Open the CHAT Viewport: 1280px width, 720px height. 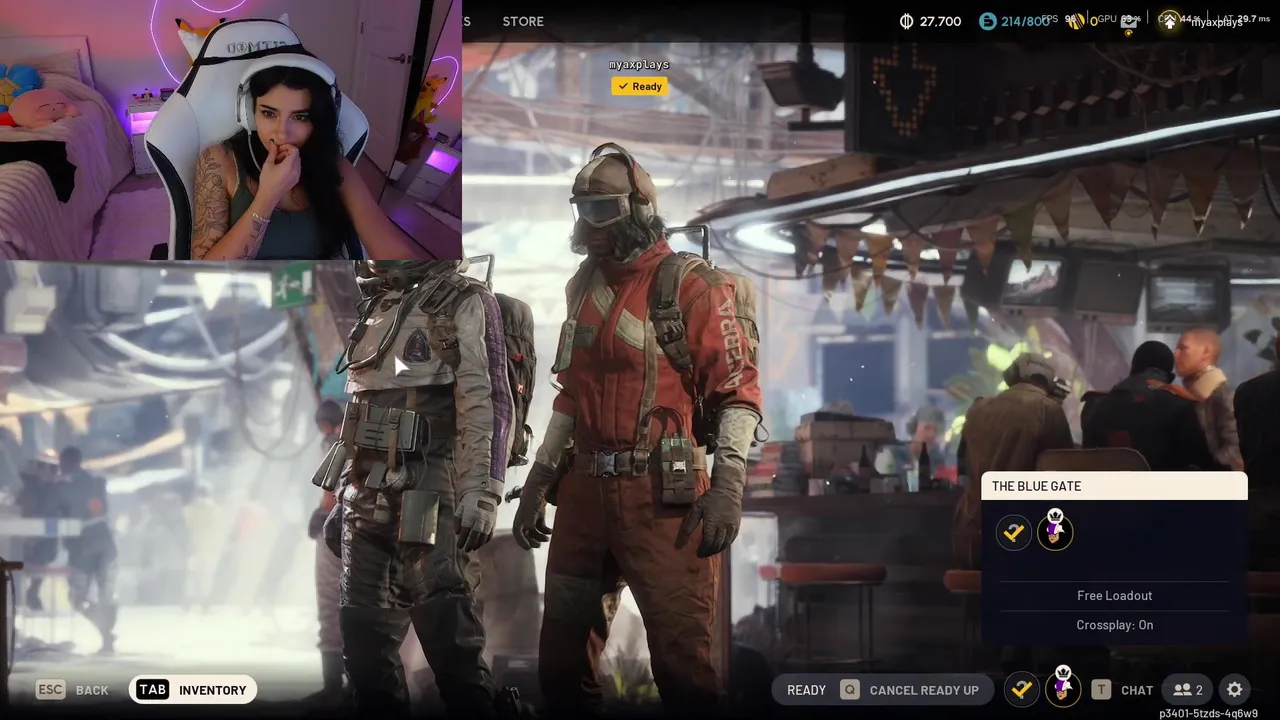point(1137,690)
